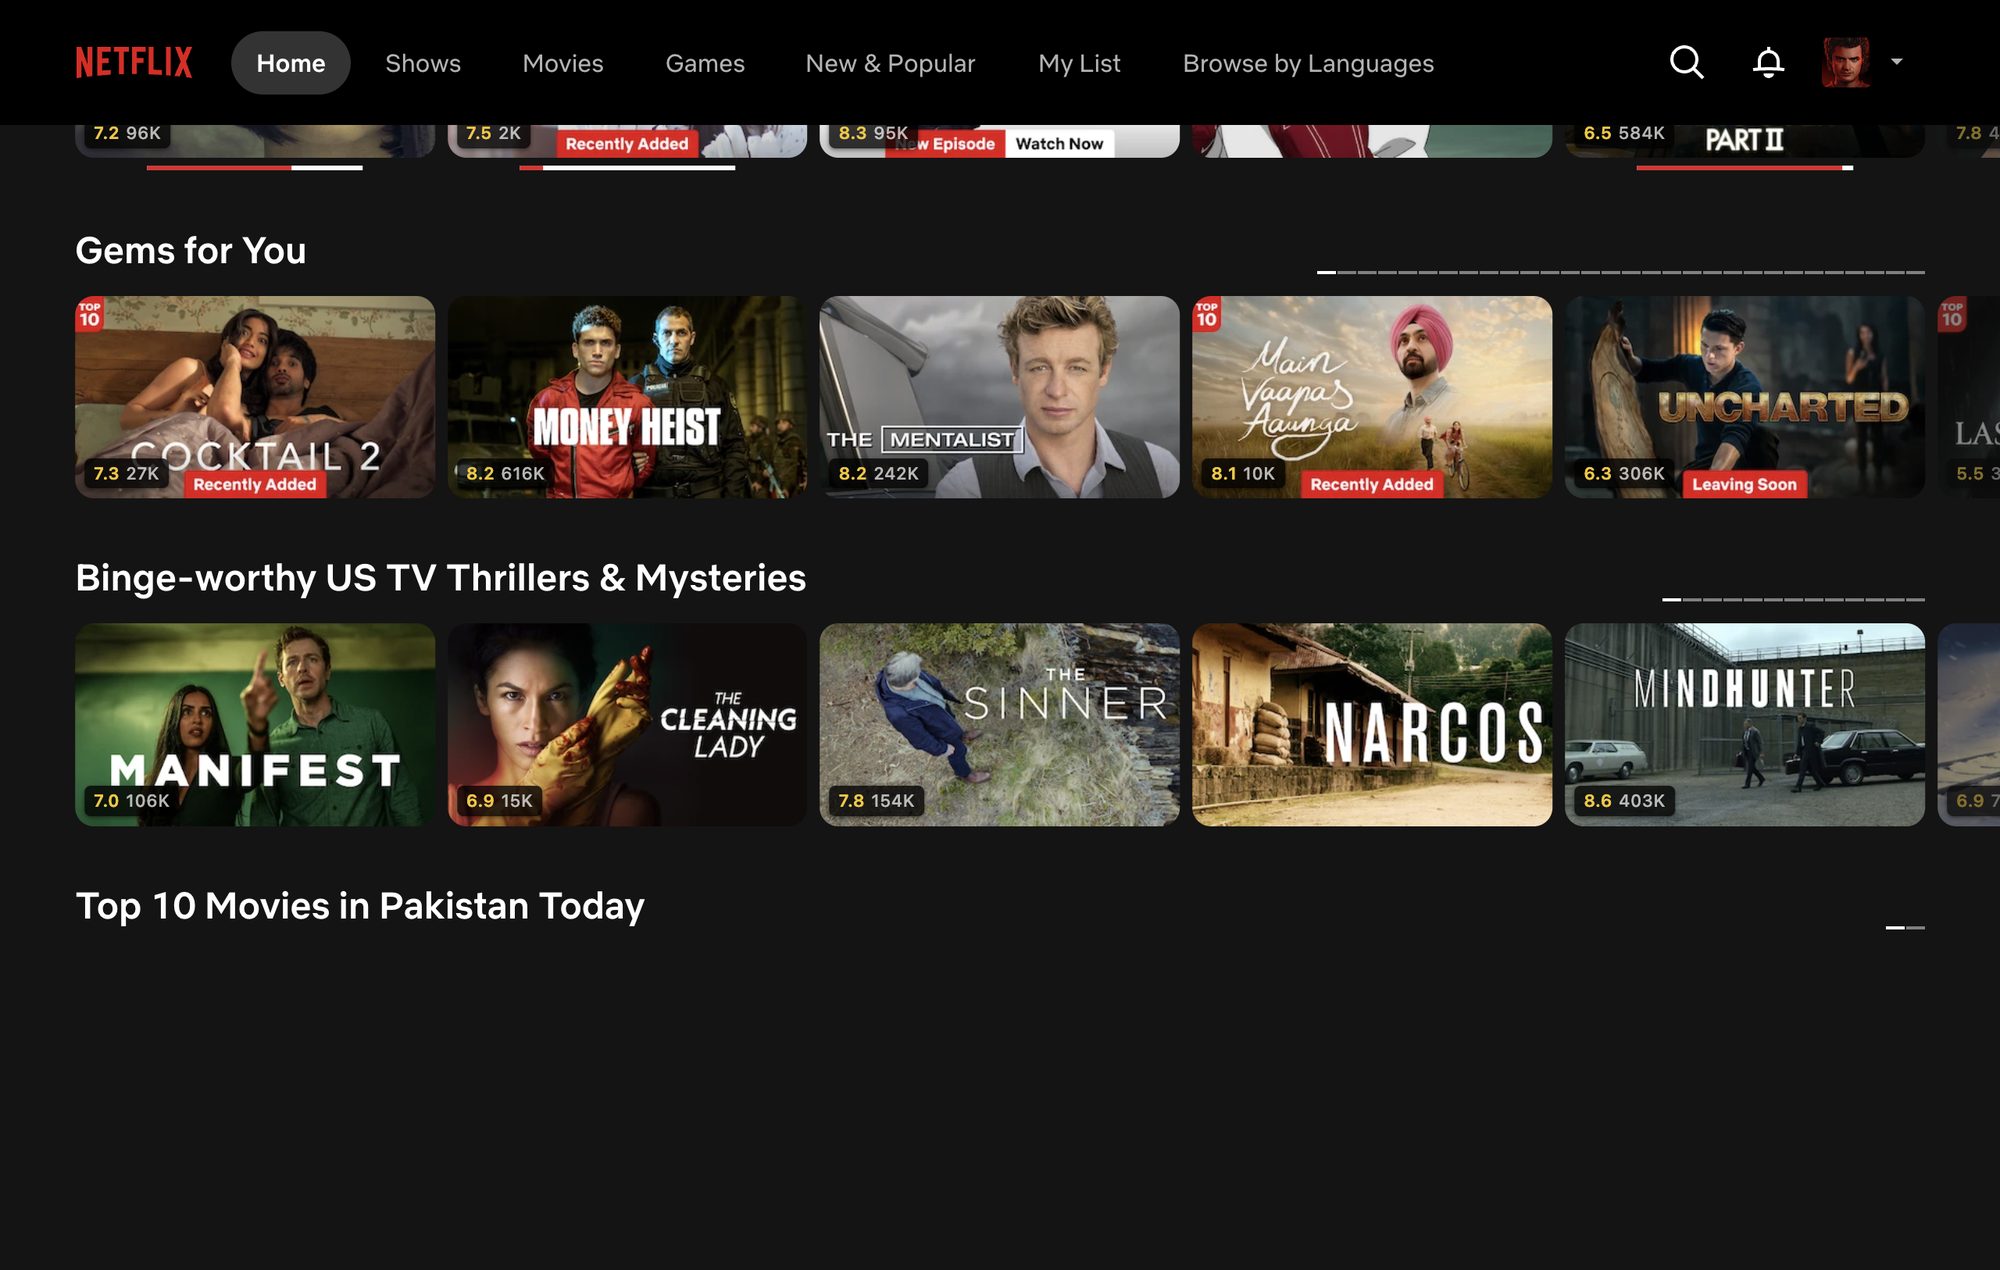Click the progress bar under the 7.2 96K title
The height and width of the screenshot is (1270, 2000).
coord(255,168)
